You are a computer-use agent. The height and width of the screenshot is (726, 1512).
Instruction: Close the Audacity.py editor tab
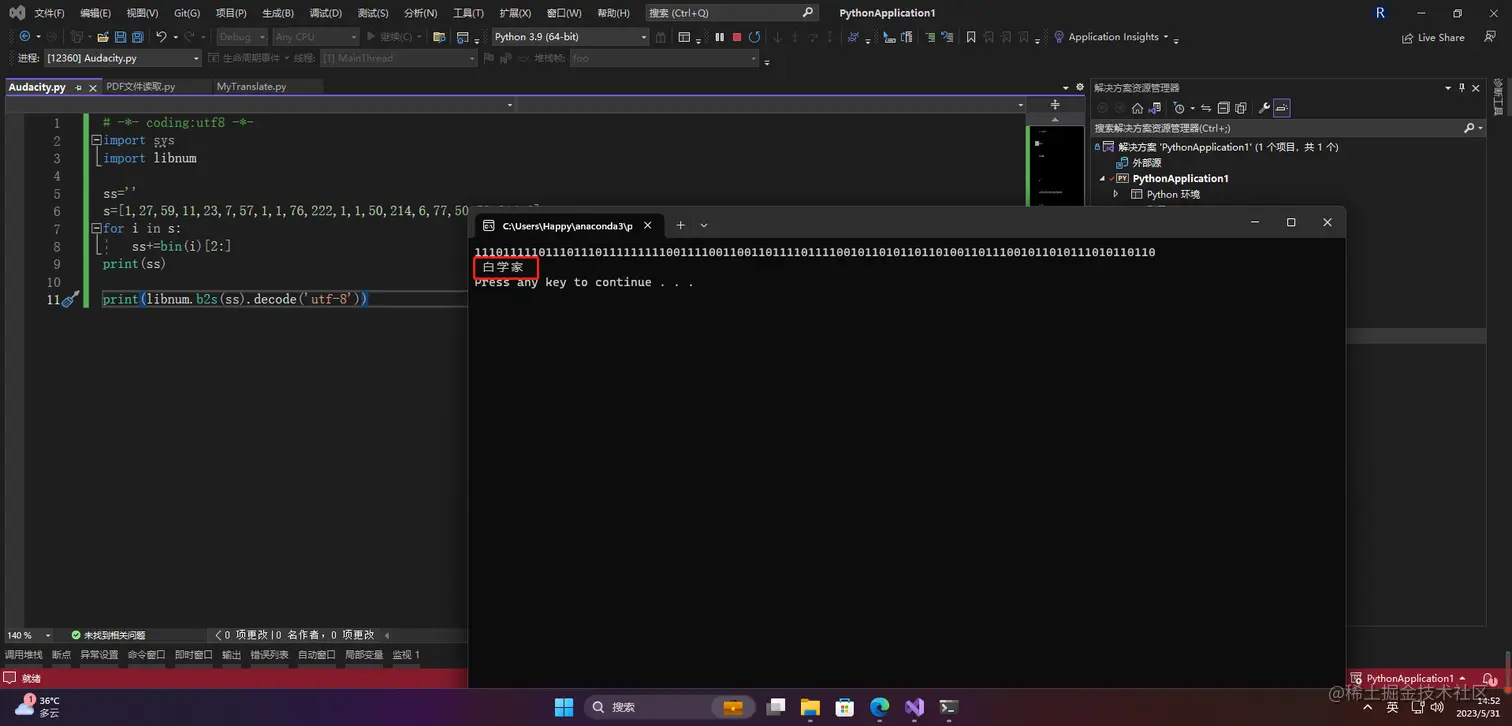click(x=94, y=87)
